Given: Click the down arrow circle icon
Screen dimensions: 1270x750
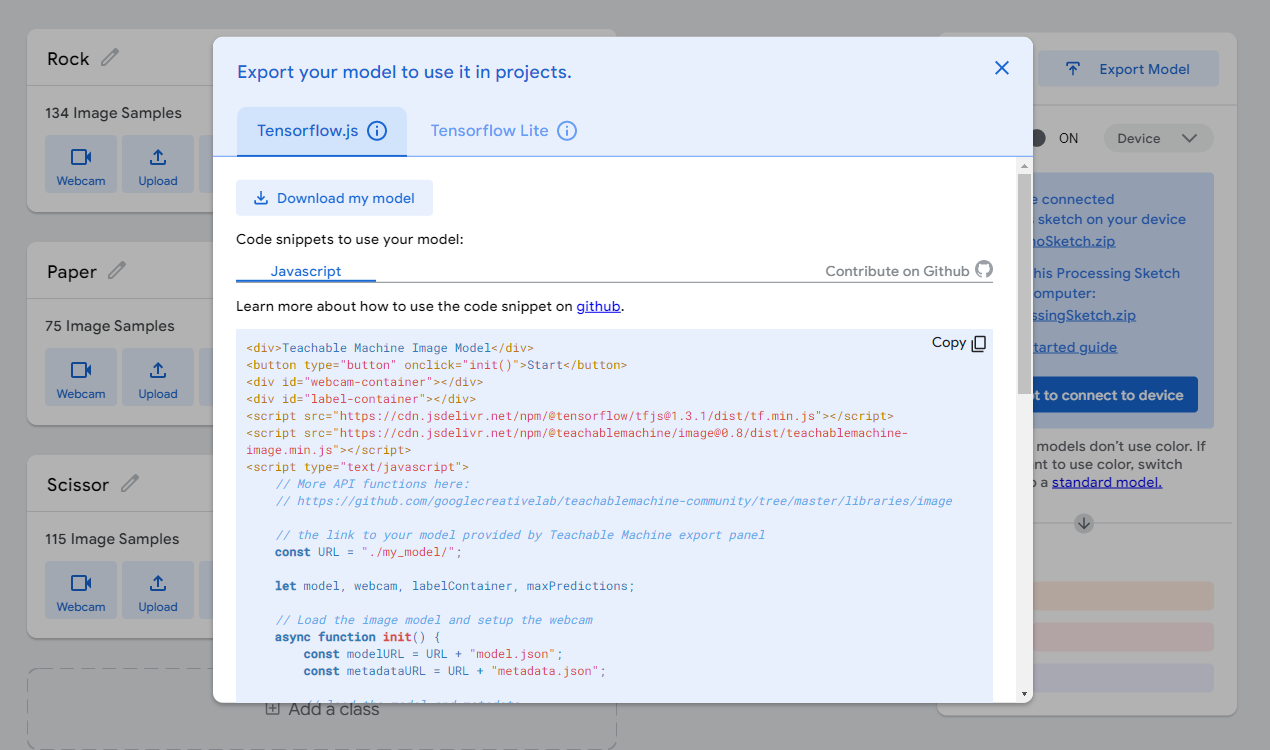Looking at the screenshot, I should [x=1084, y=523].
